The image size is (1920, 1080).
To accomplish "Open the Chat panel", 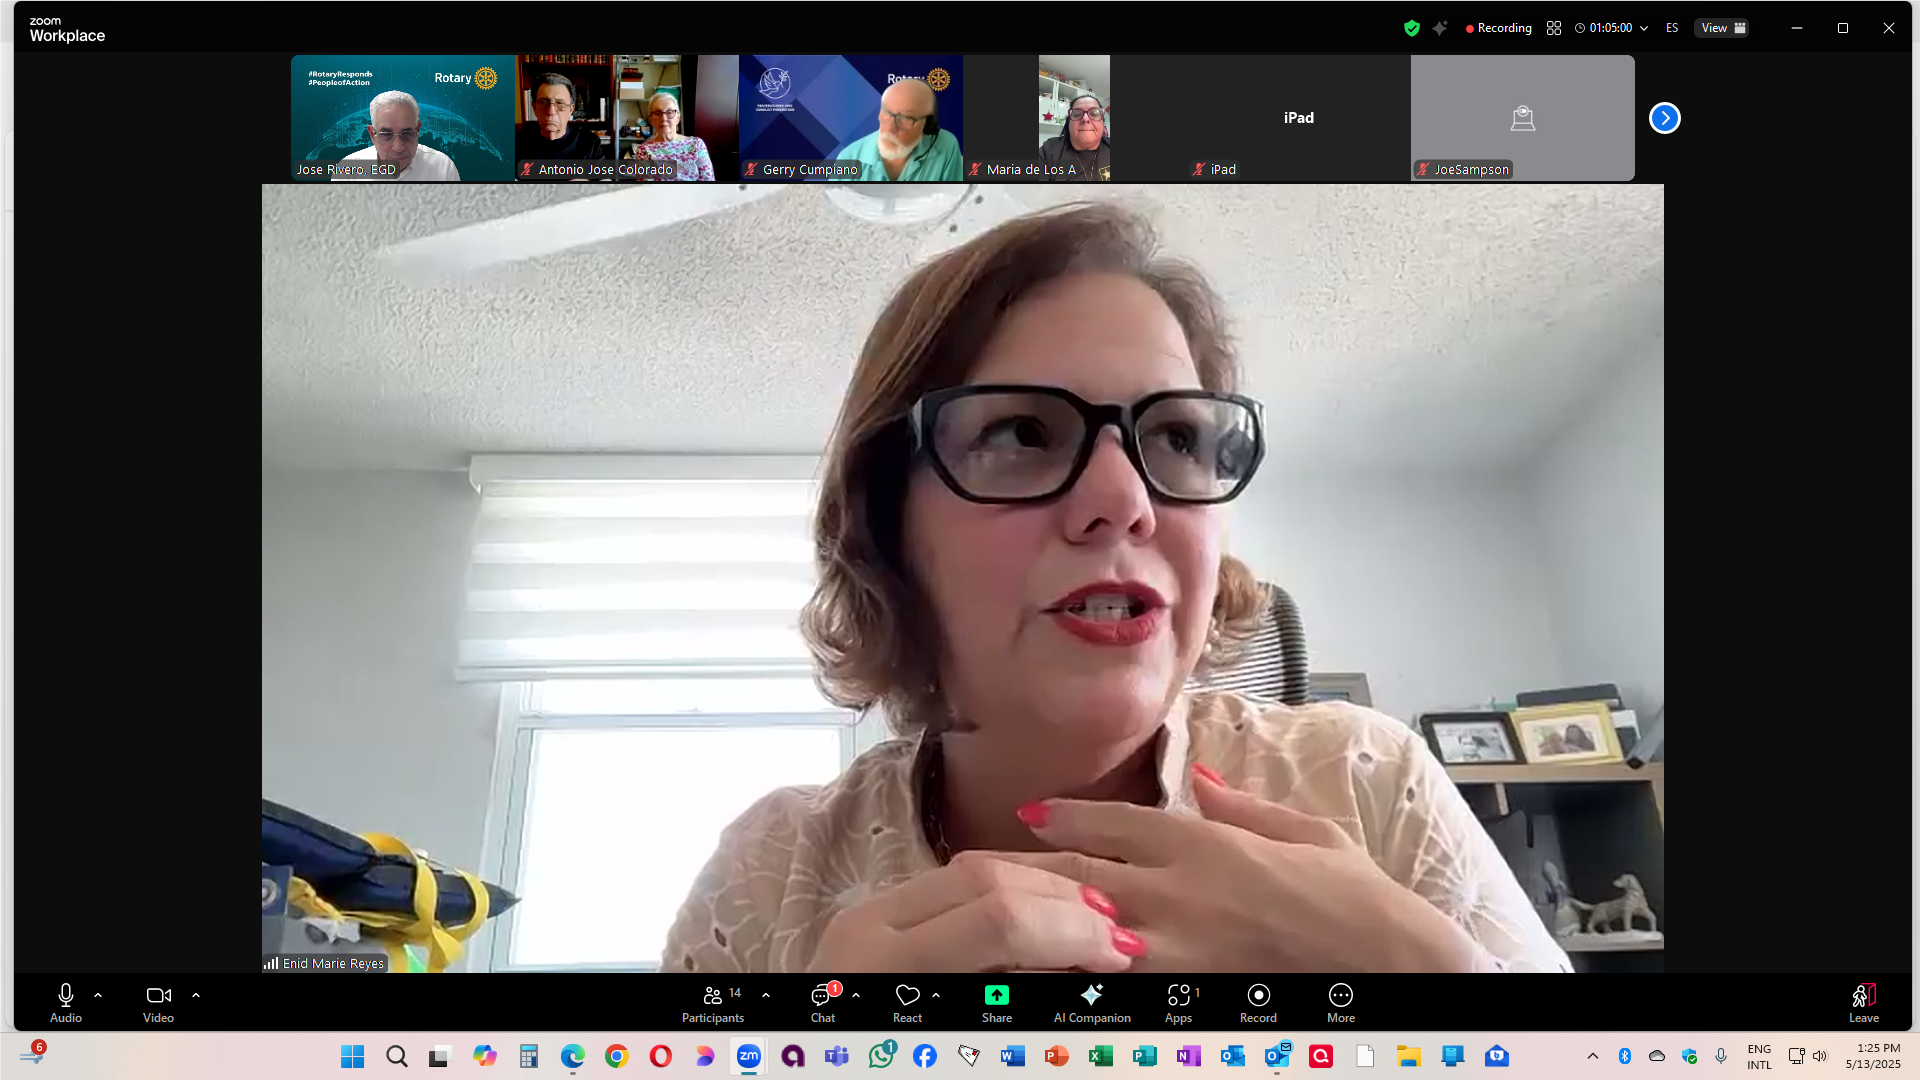I will pos(822,1002).
